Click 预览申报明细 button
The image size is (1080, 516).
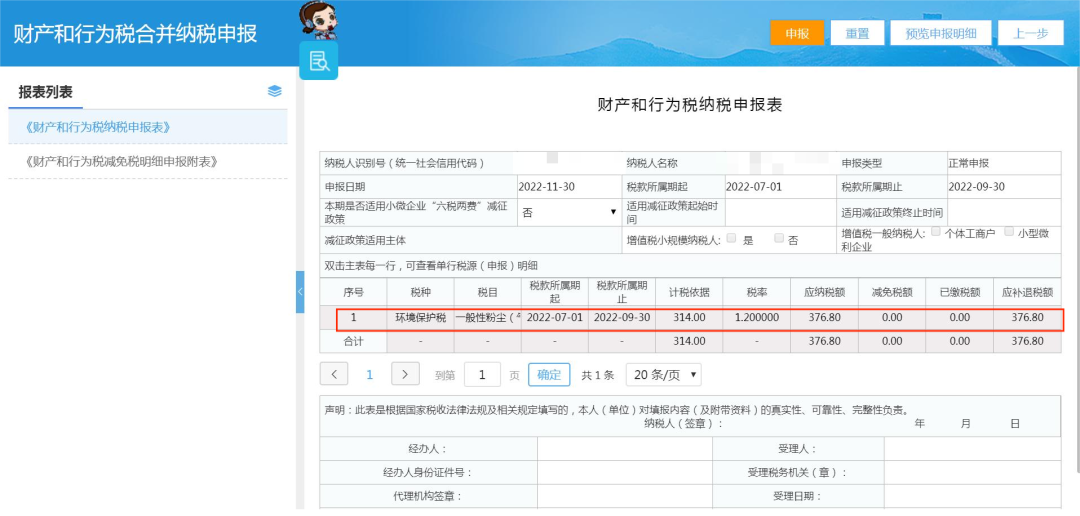(x=940, y=33)
